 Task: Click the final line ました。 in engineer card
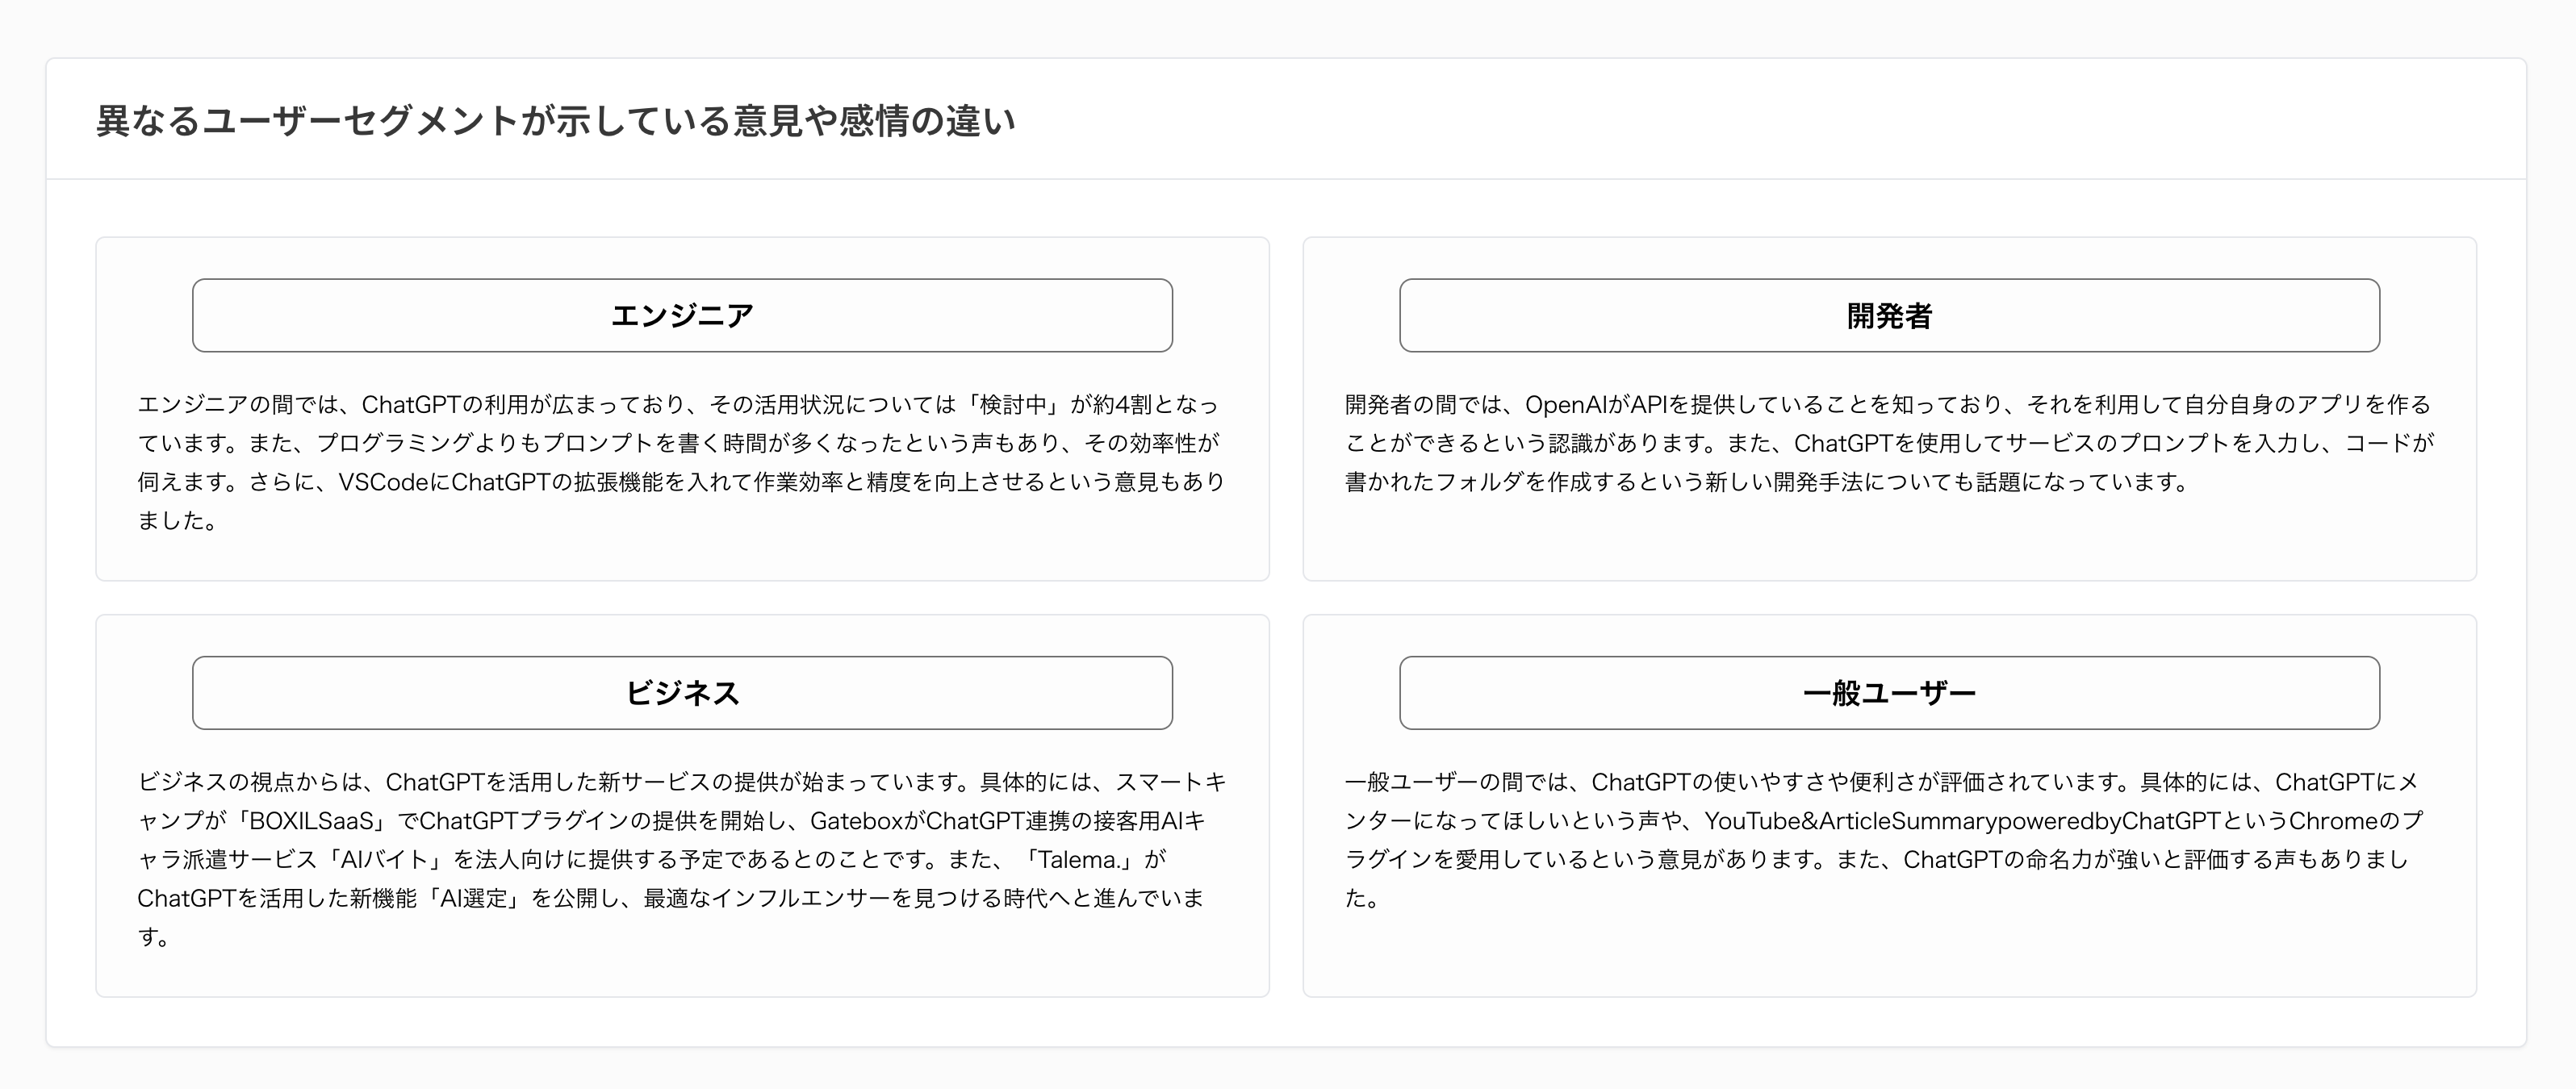point(177,521)
